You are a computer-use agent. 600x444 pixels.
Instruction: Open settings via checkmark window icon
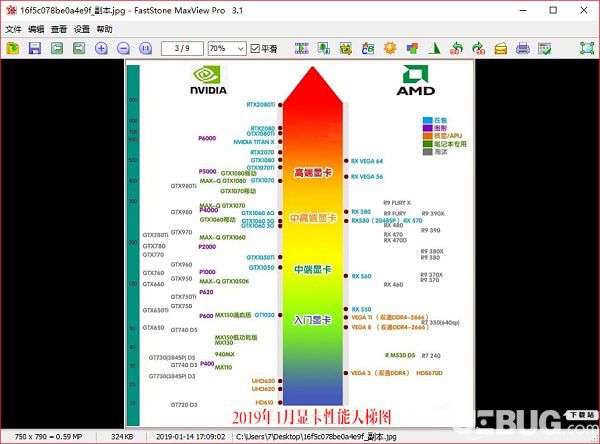(x=545, y=48)
